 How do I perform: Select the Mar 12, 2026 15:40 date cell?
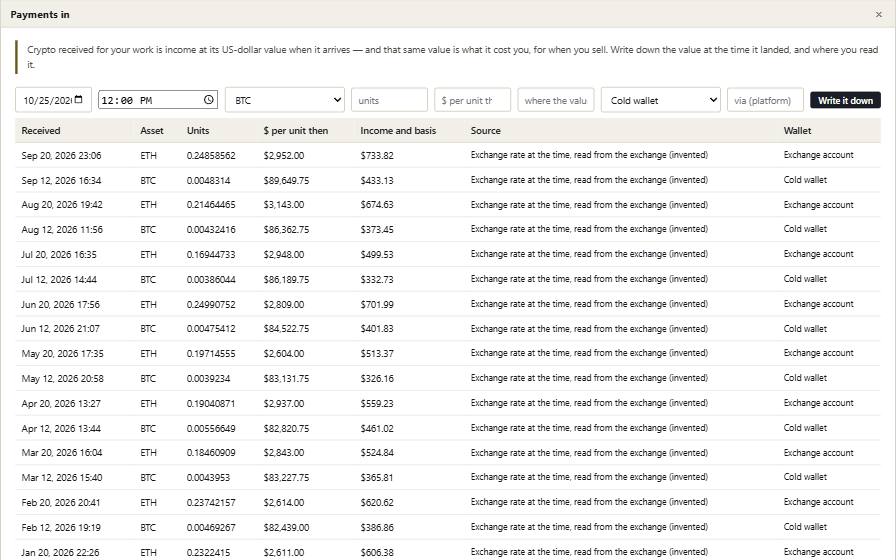[x=62, y=477]
